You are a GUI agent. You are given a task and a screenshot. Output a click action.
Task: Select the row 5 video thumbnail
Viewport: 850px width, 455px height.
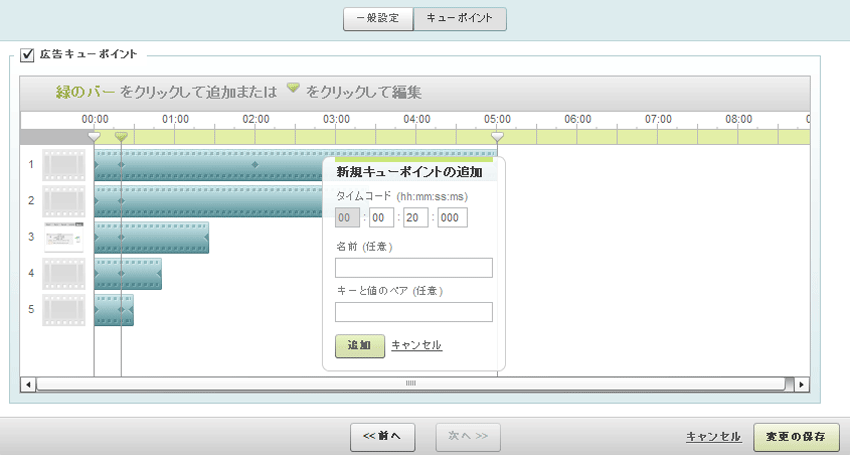pos(64,310)
